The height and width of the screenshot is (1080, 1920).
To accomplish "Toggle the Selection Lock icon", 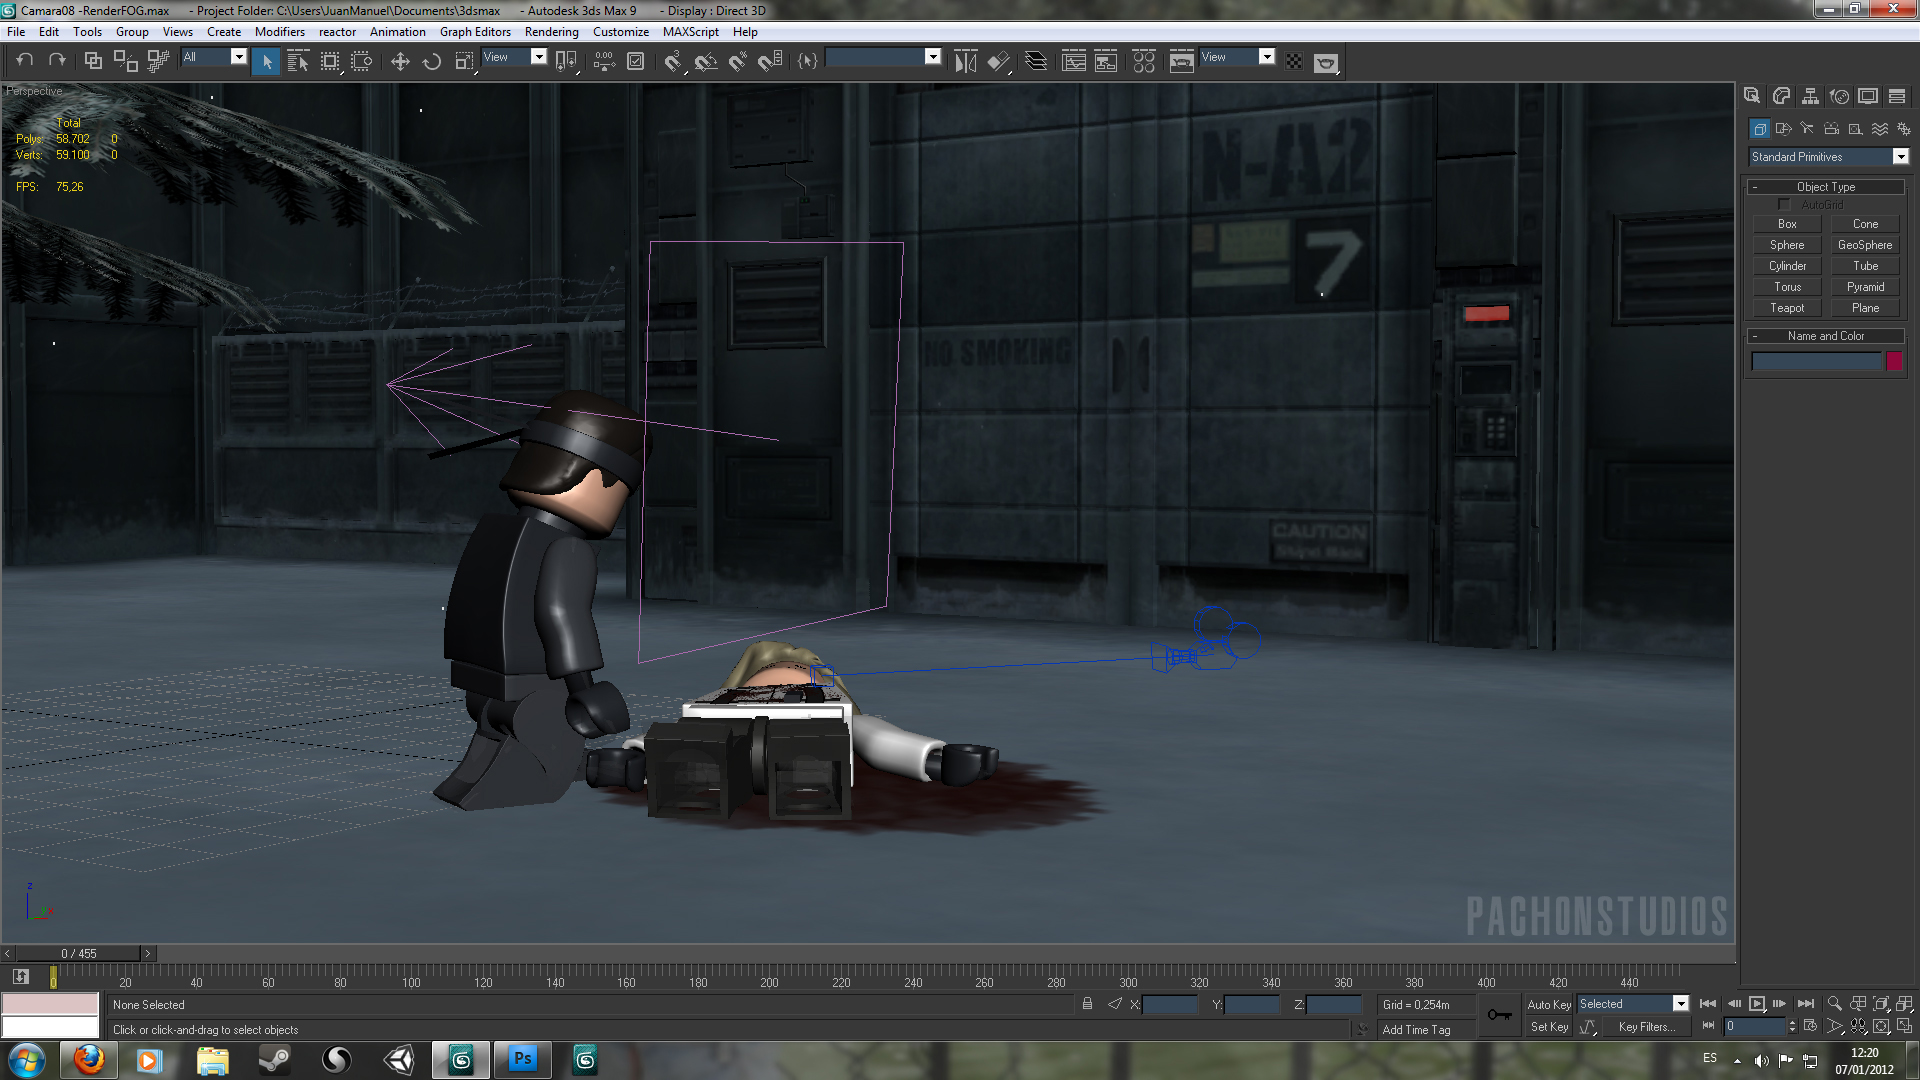I will pyautogui.click(x=1087, y=1004).
